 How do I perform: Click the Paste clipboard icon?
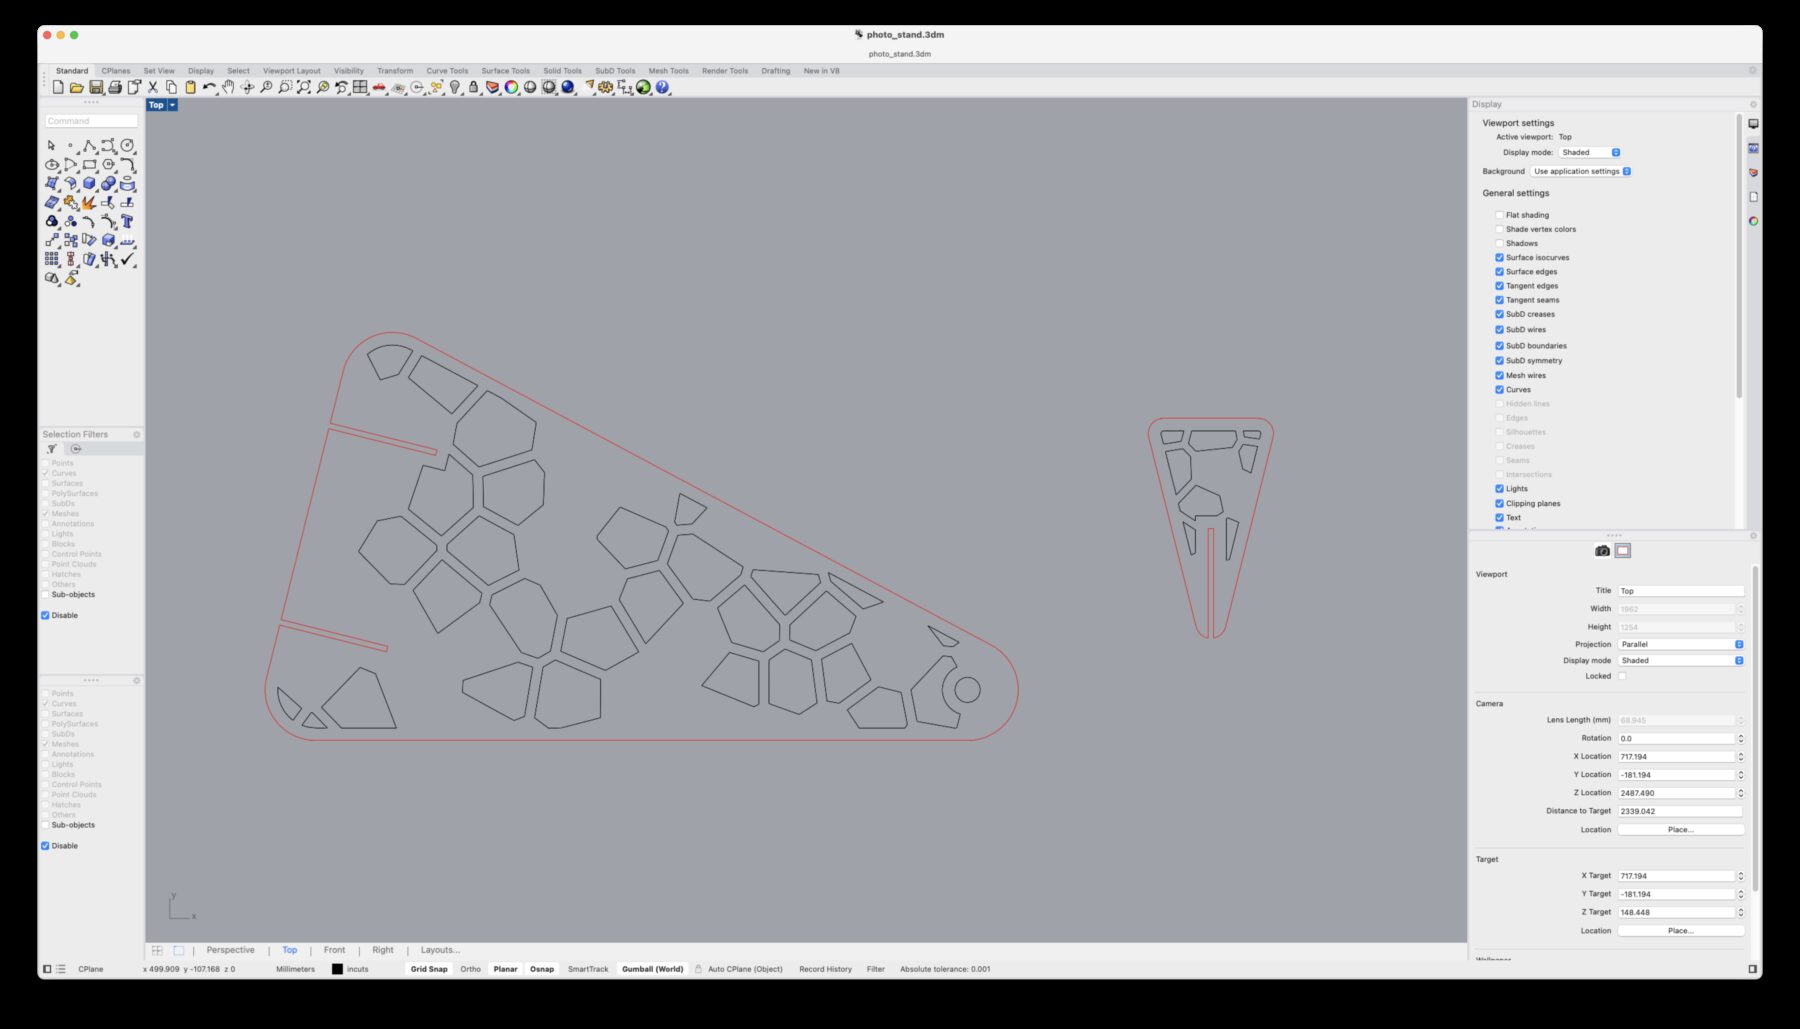click(190, 88)
